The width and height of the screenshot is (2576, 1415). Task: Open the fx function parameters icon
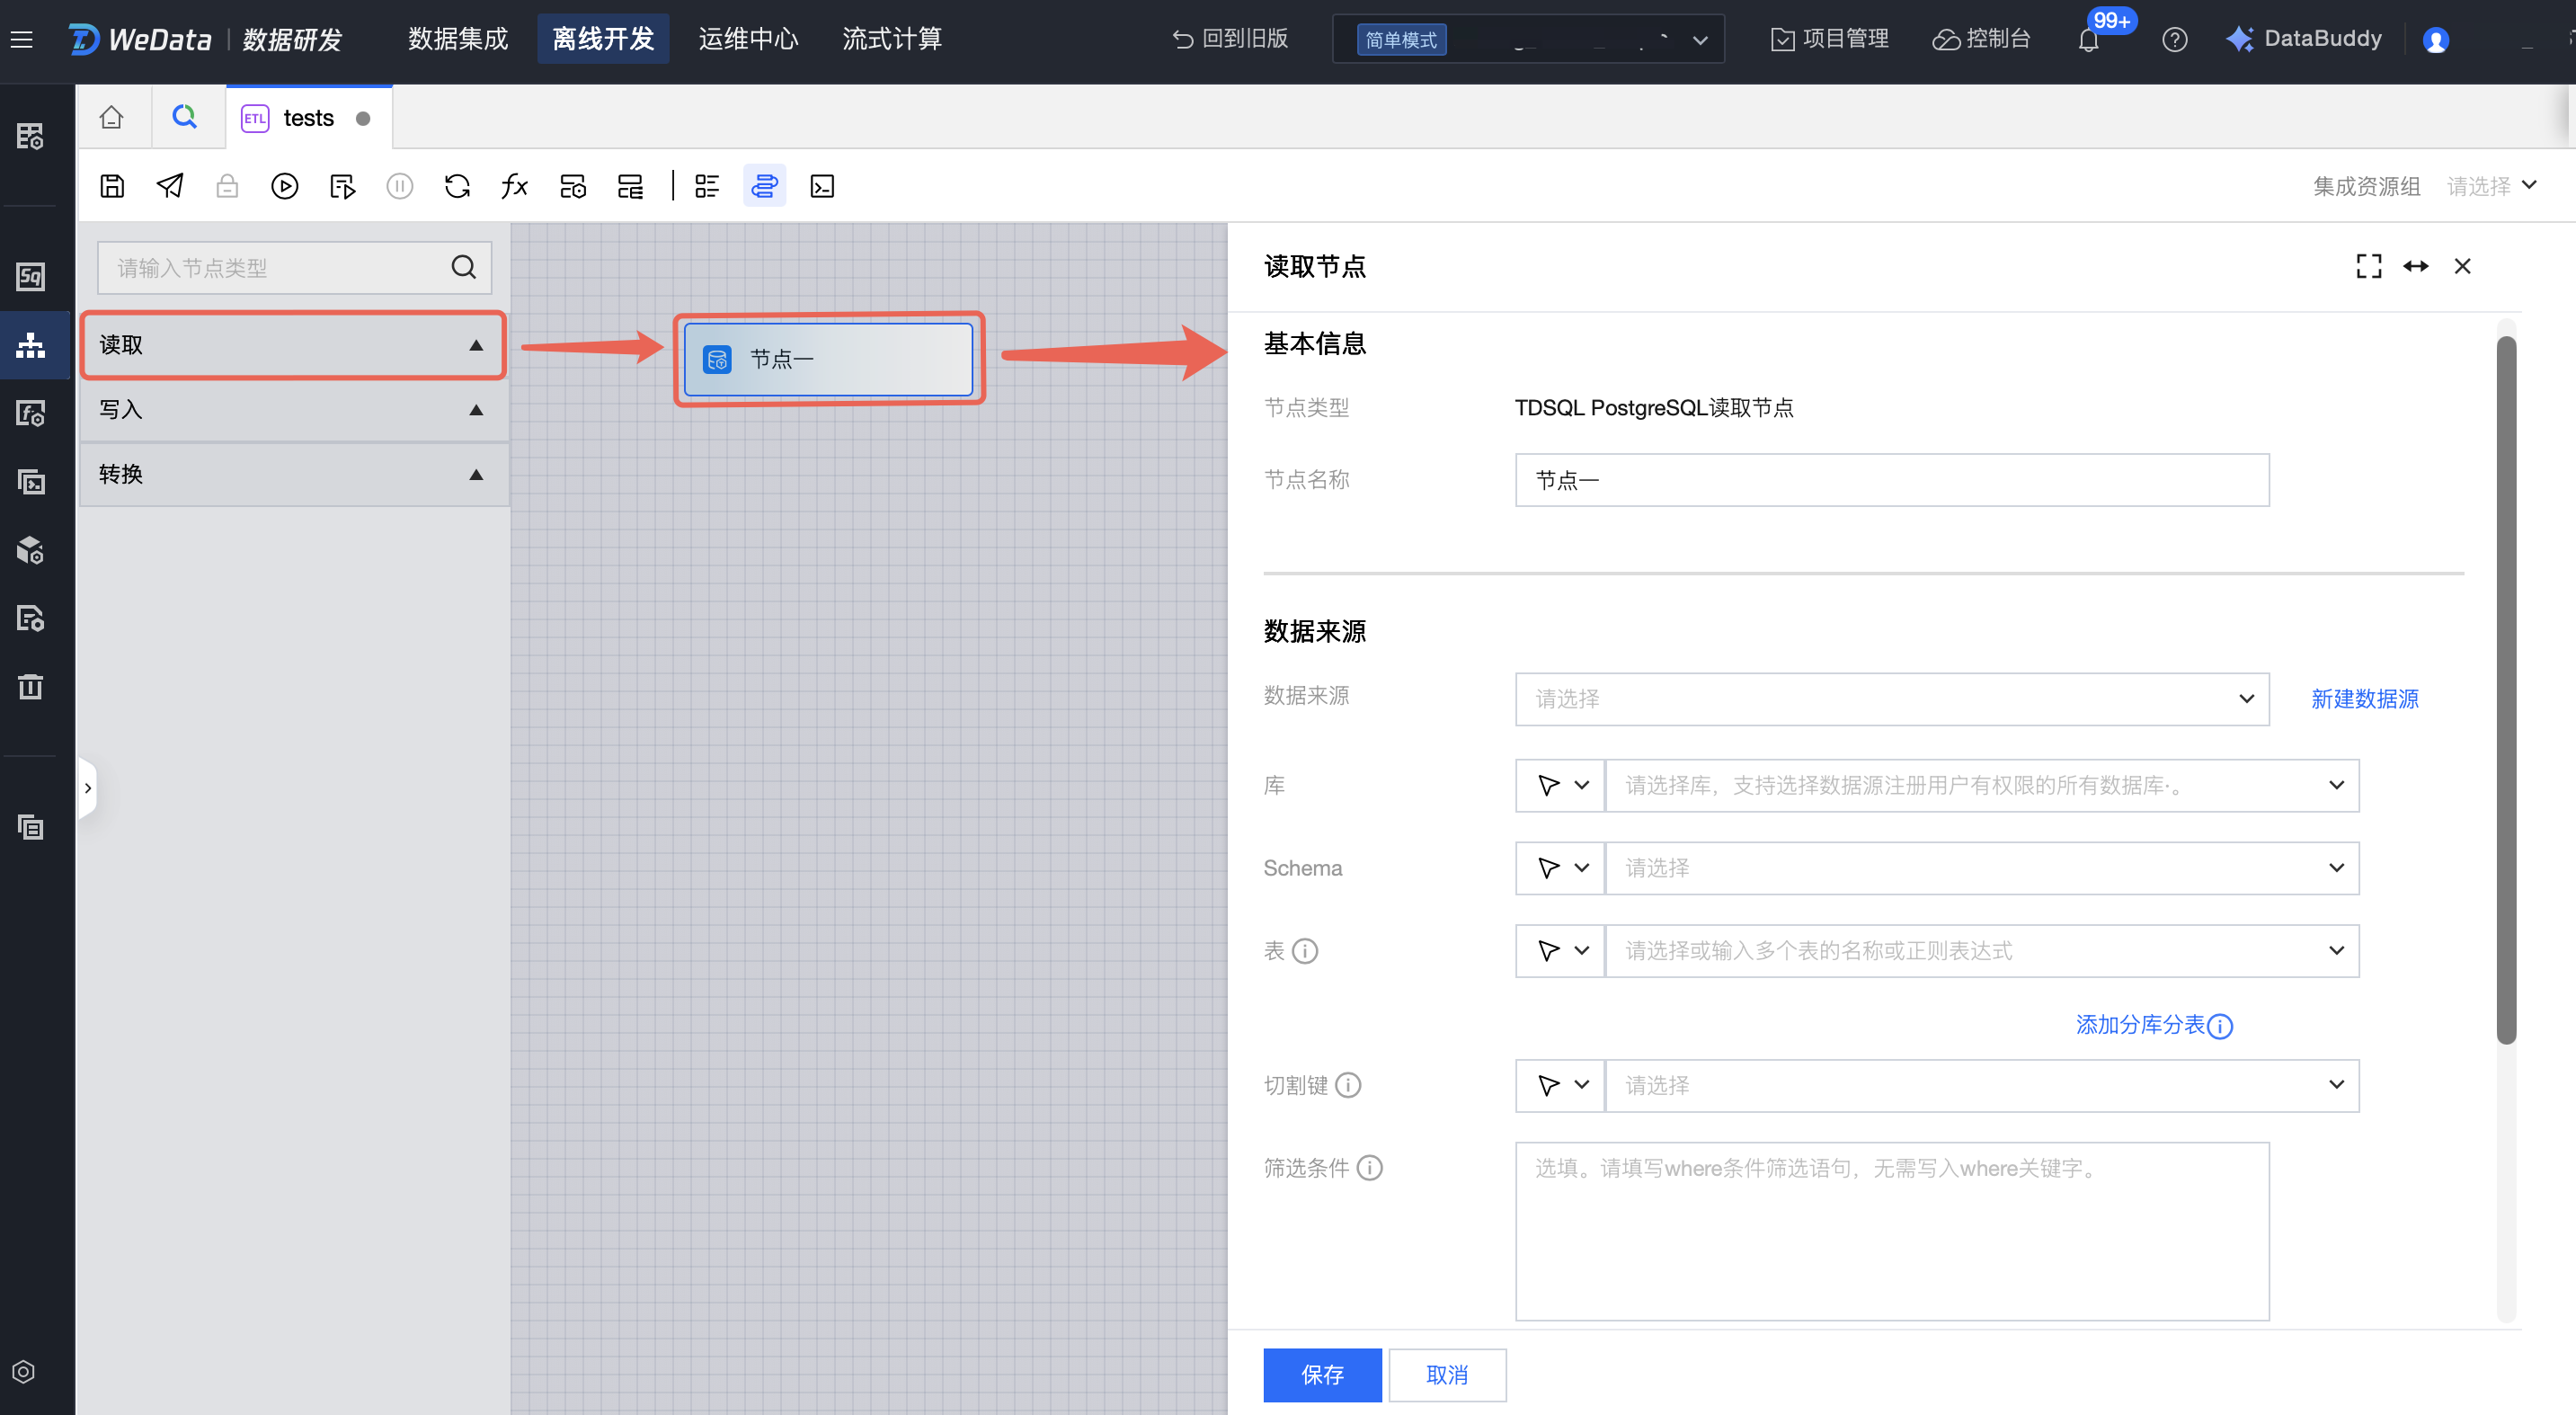(514, 186)
